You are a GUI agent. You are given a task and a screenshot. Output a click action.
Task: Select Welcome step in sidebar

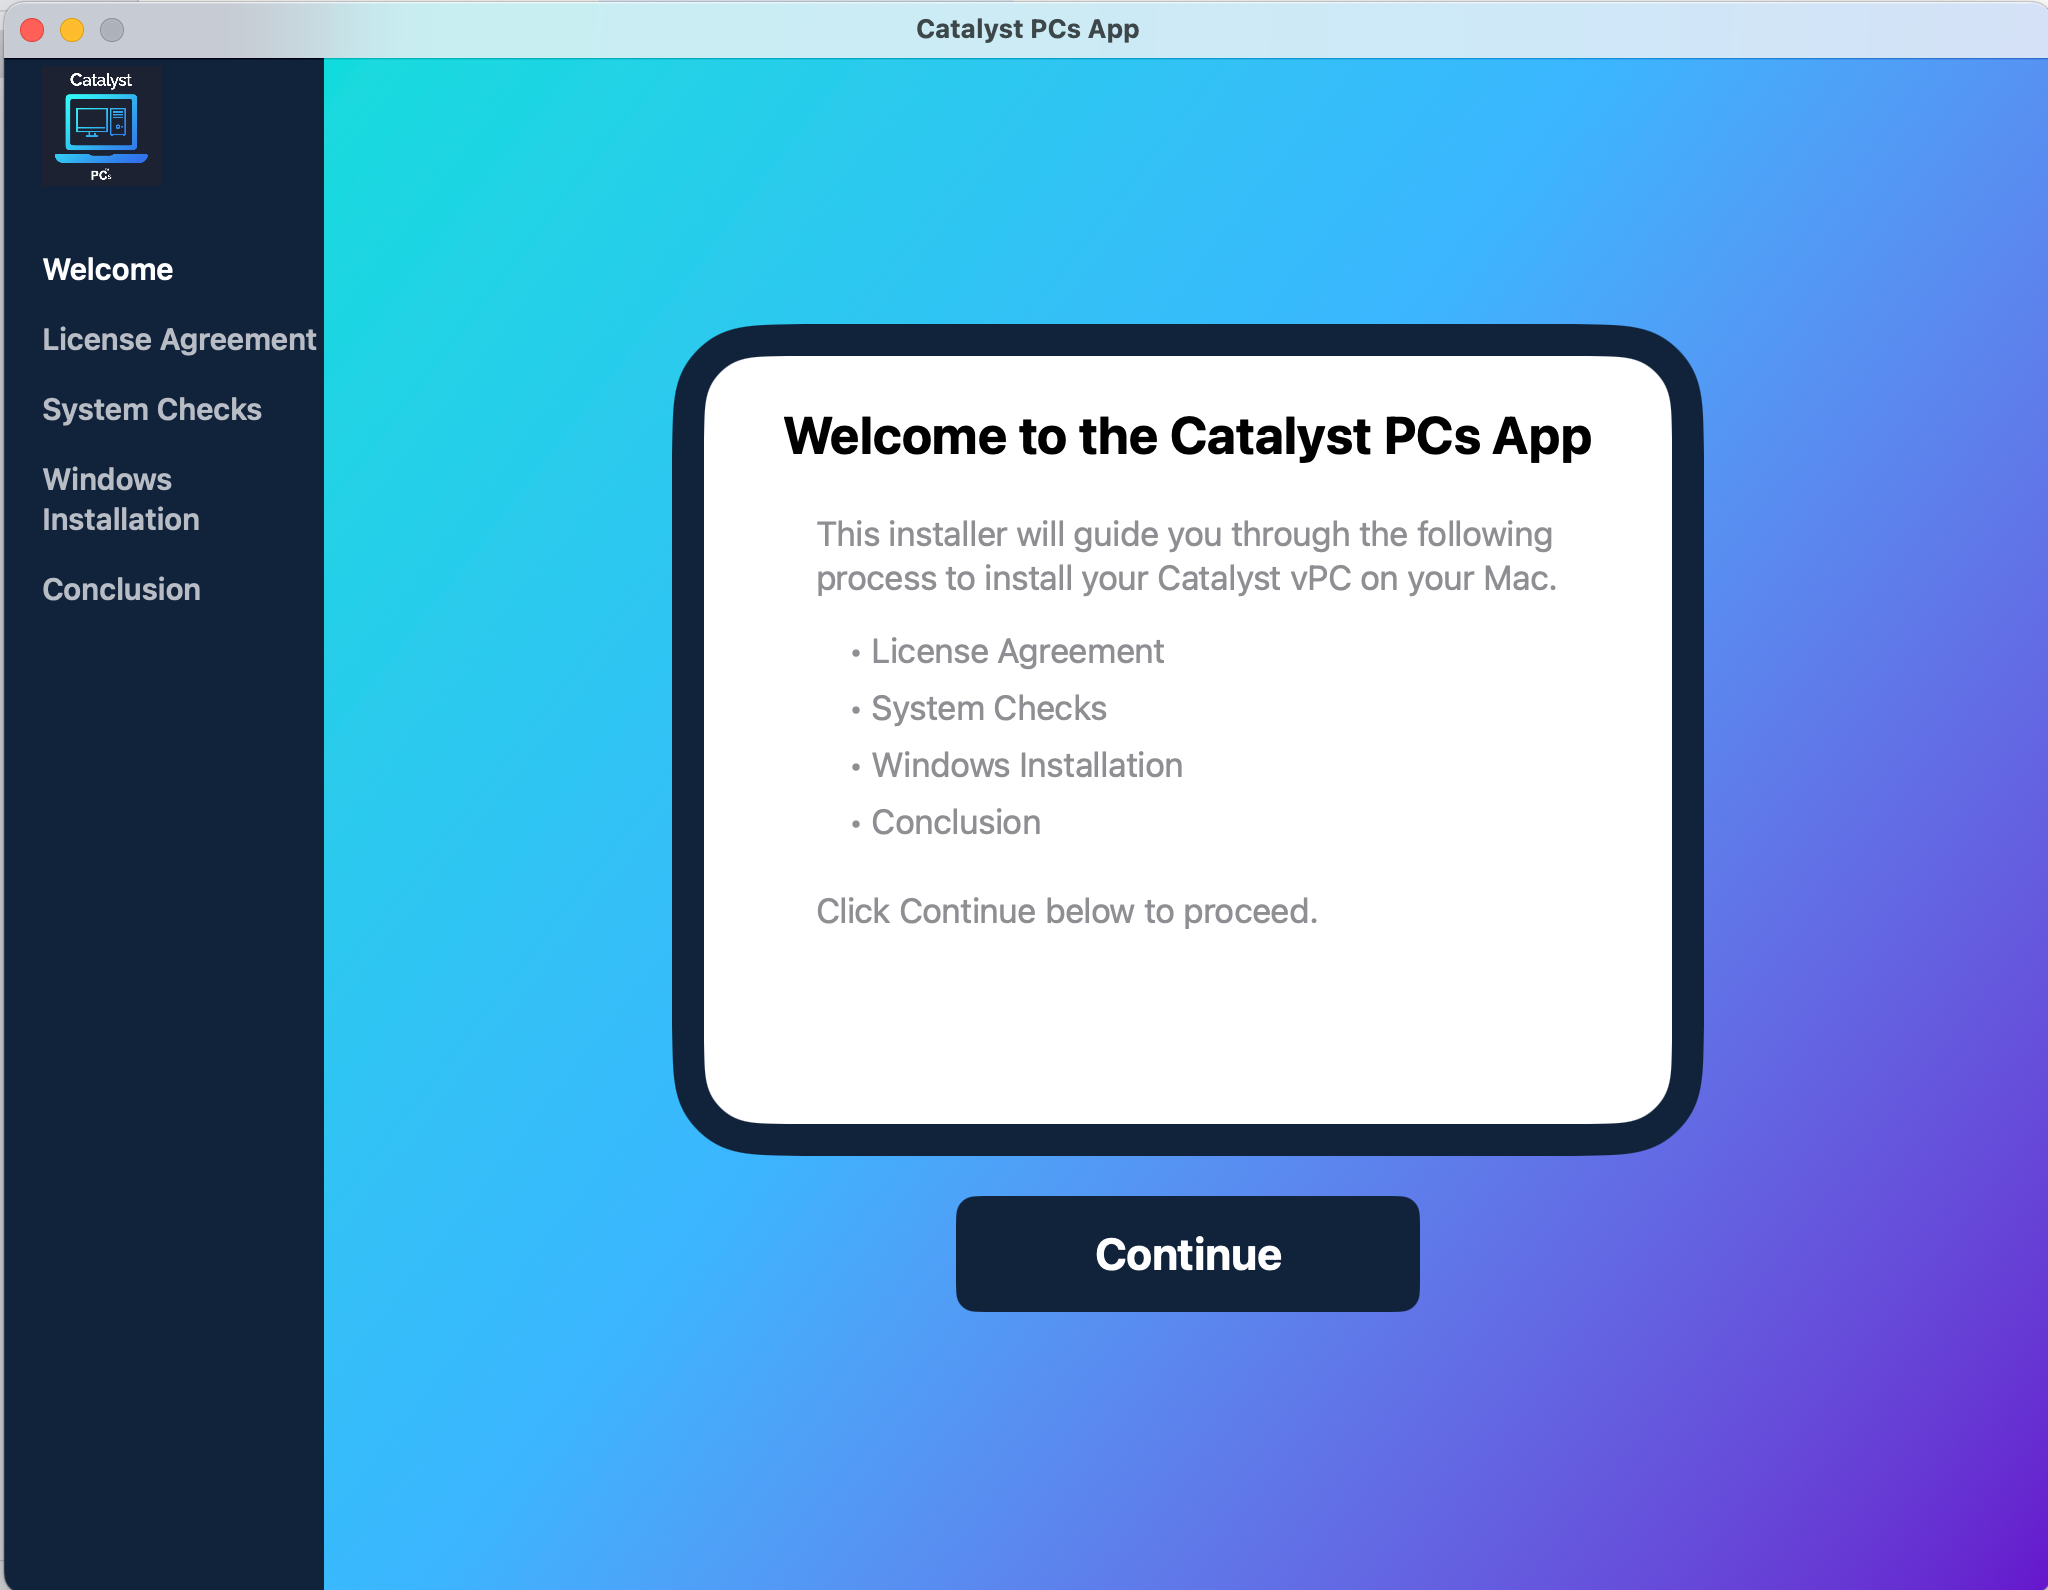108,270
